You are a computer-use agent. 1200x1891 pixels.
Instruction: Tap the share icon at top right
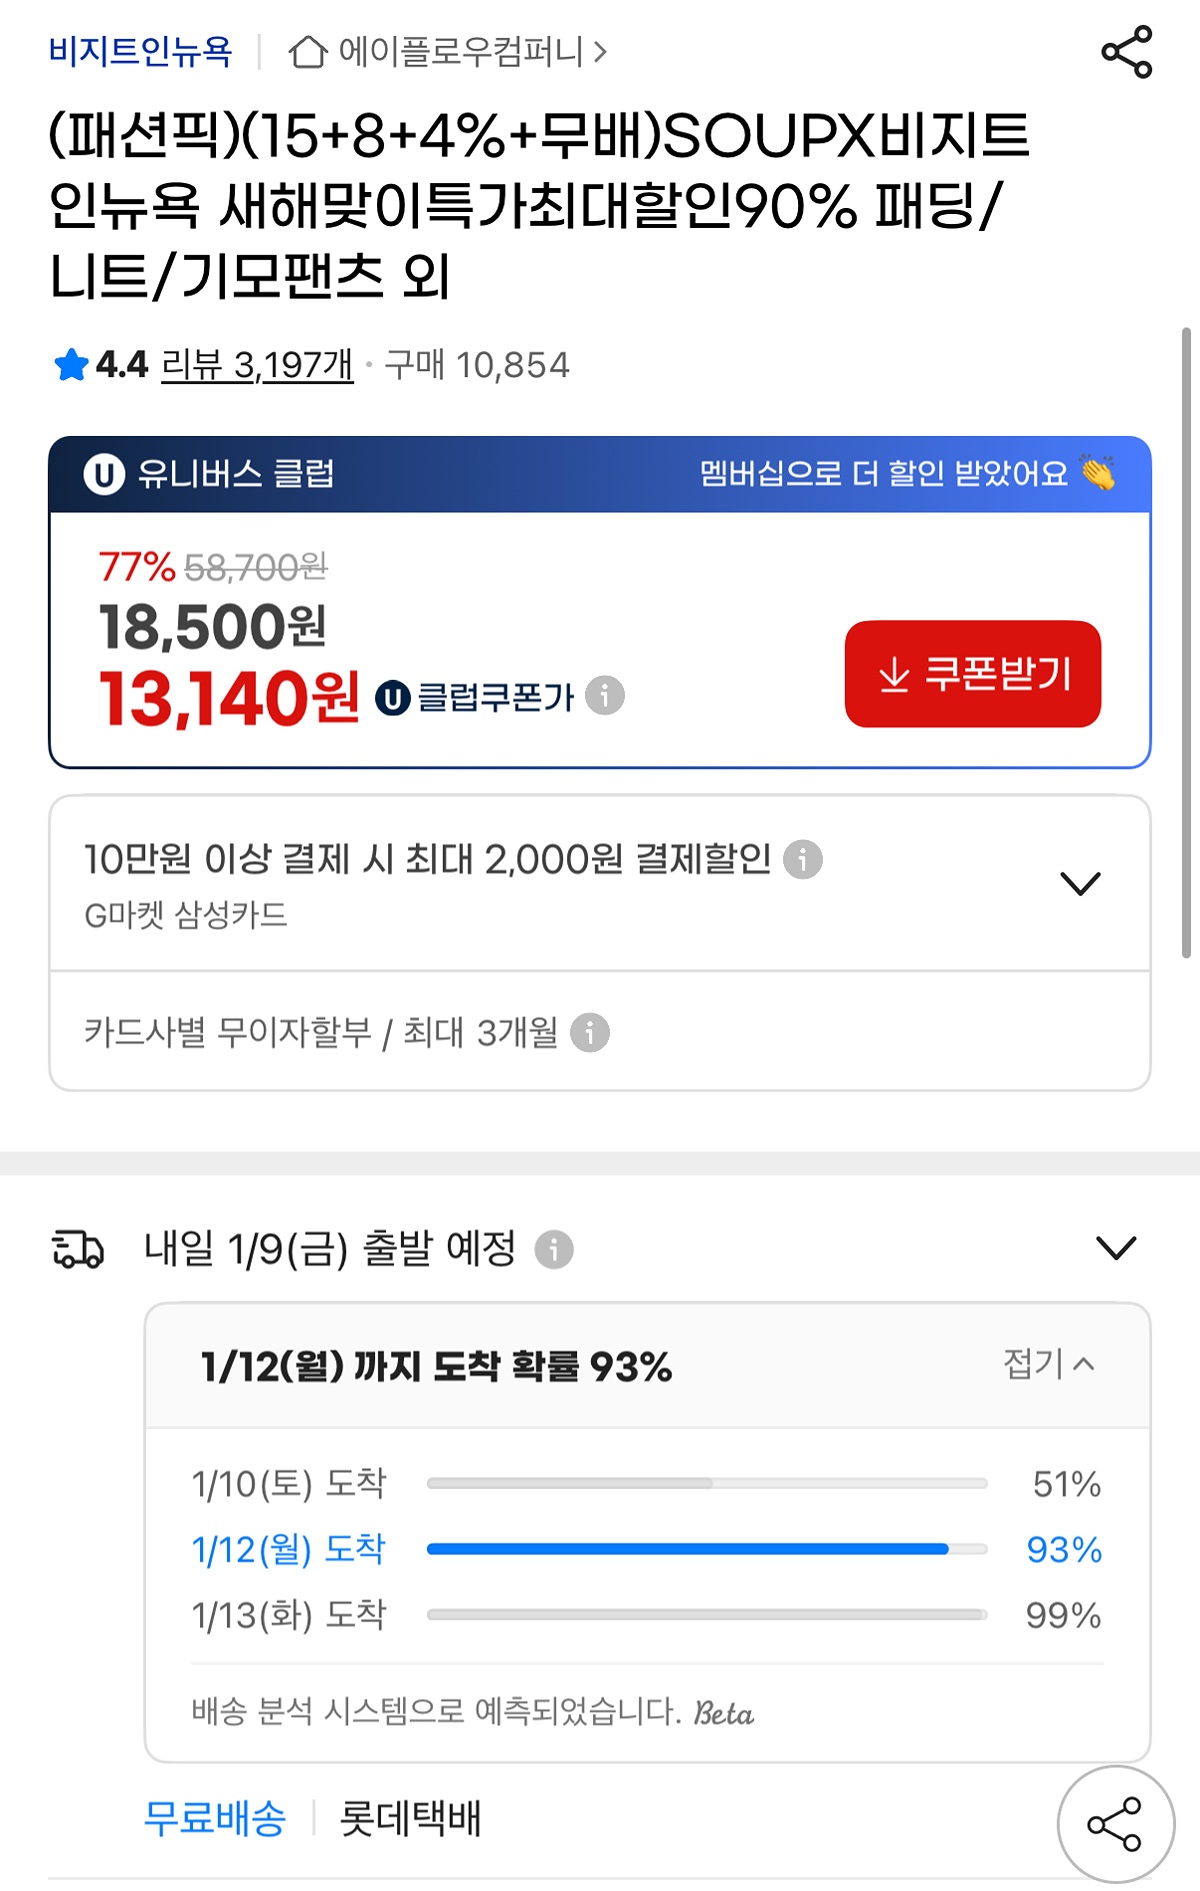(1126, 52)
